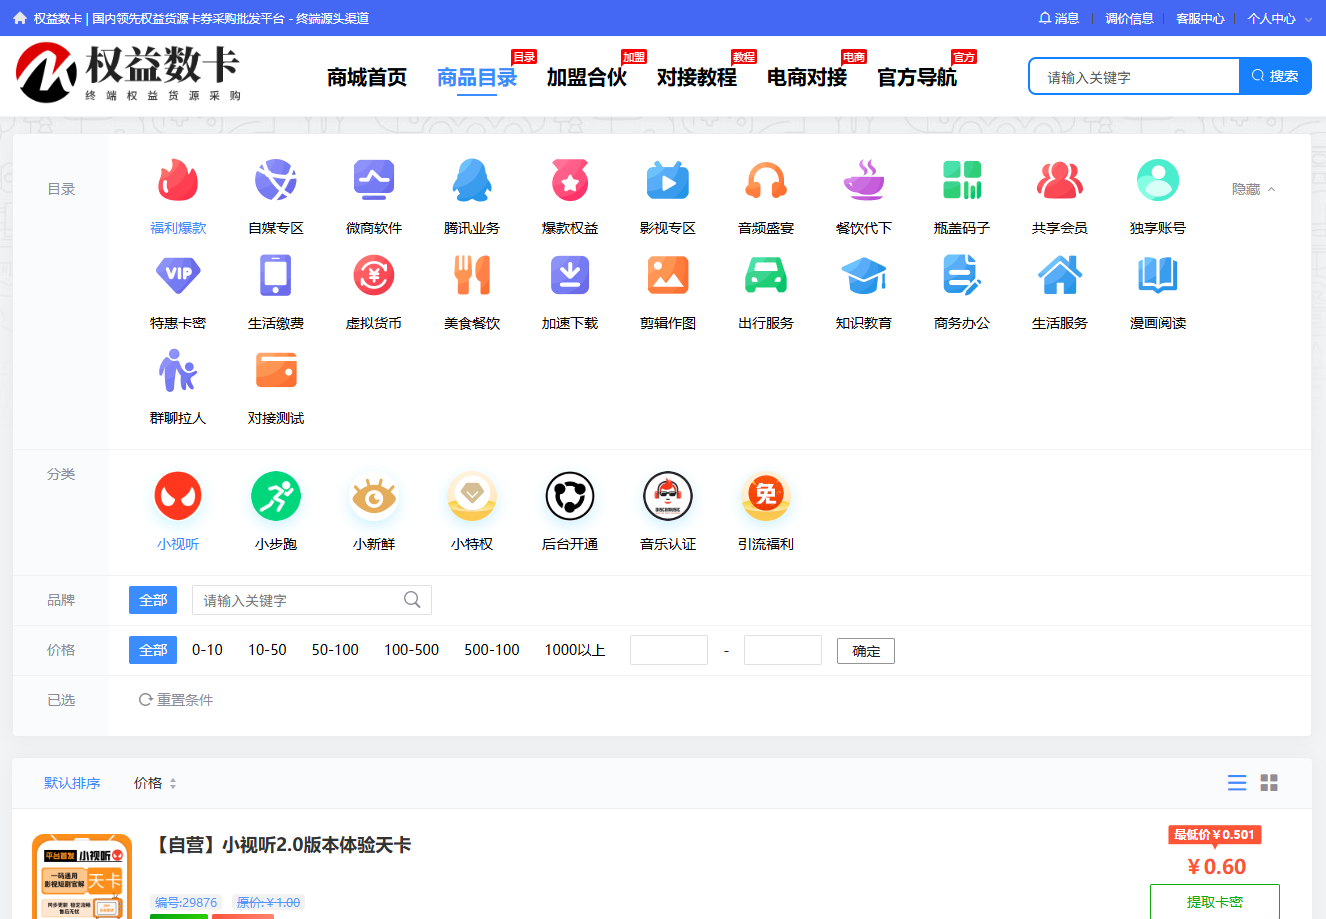Choose the 小特权 subcategory icon
This screenshot has height=919, width=1326.
pos(472,496)
